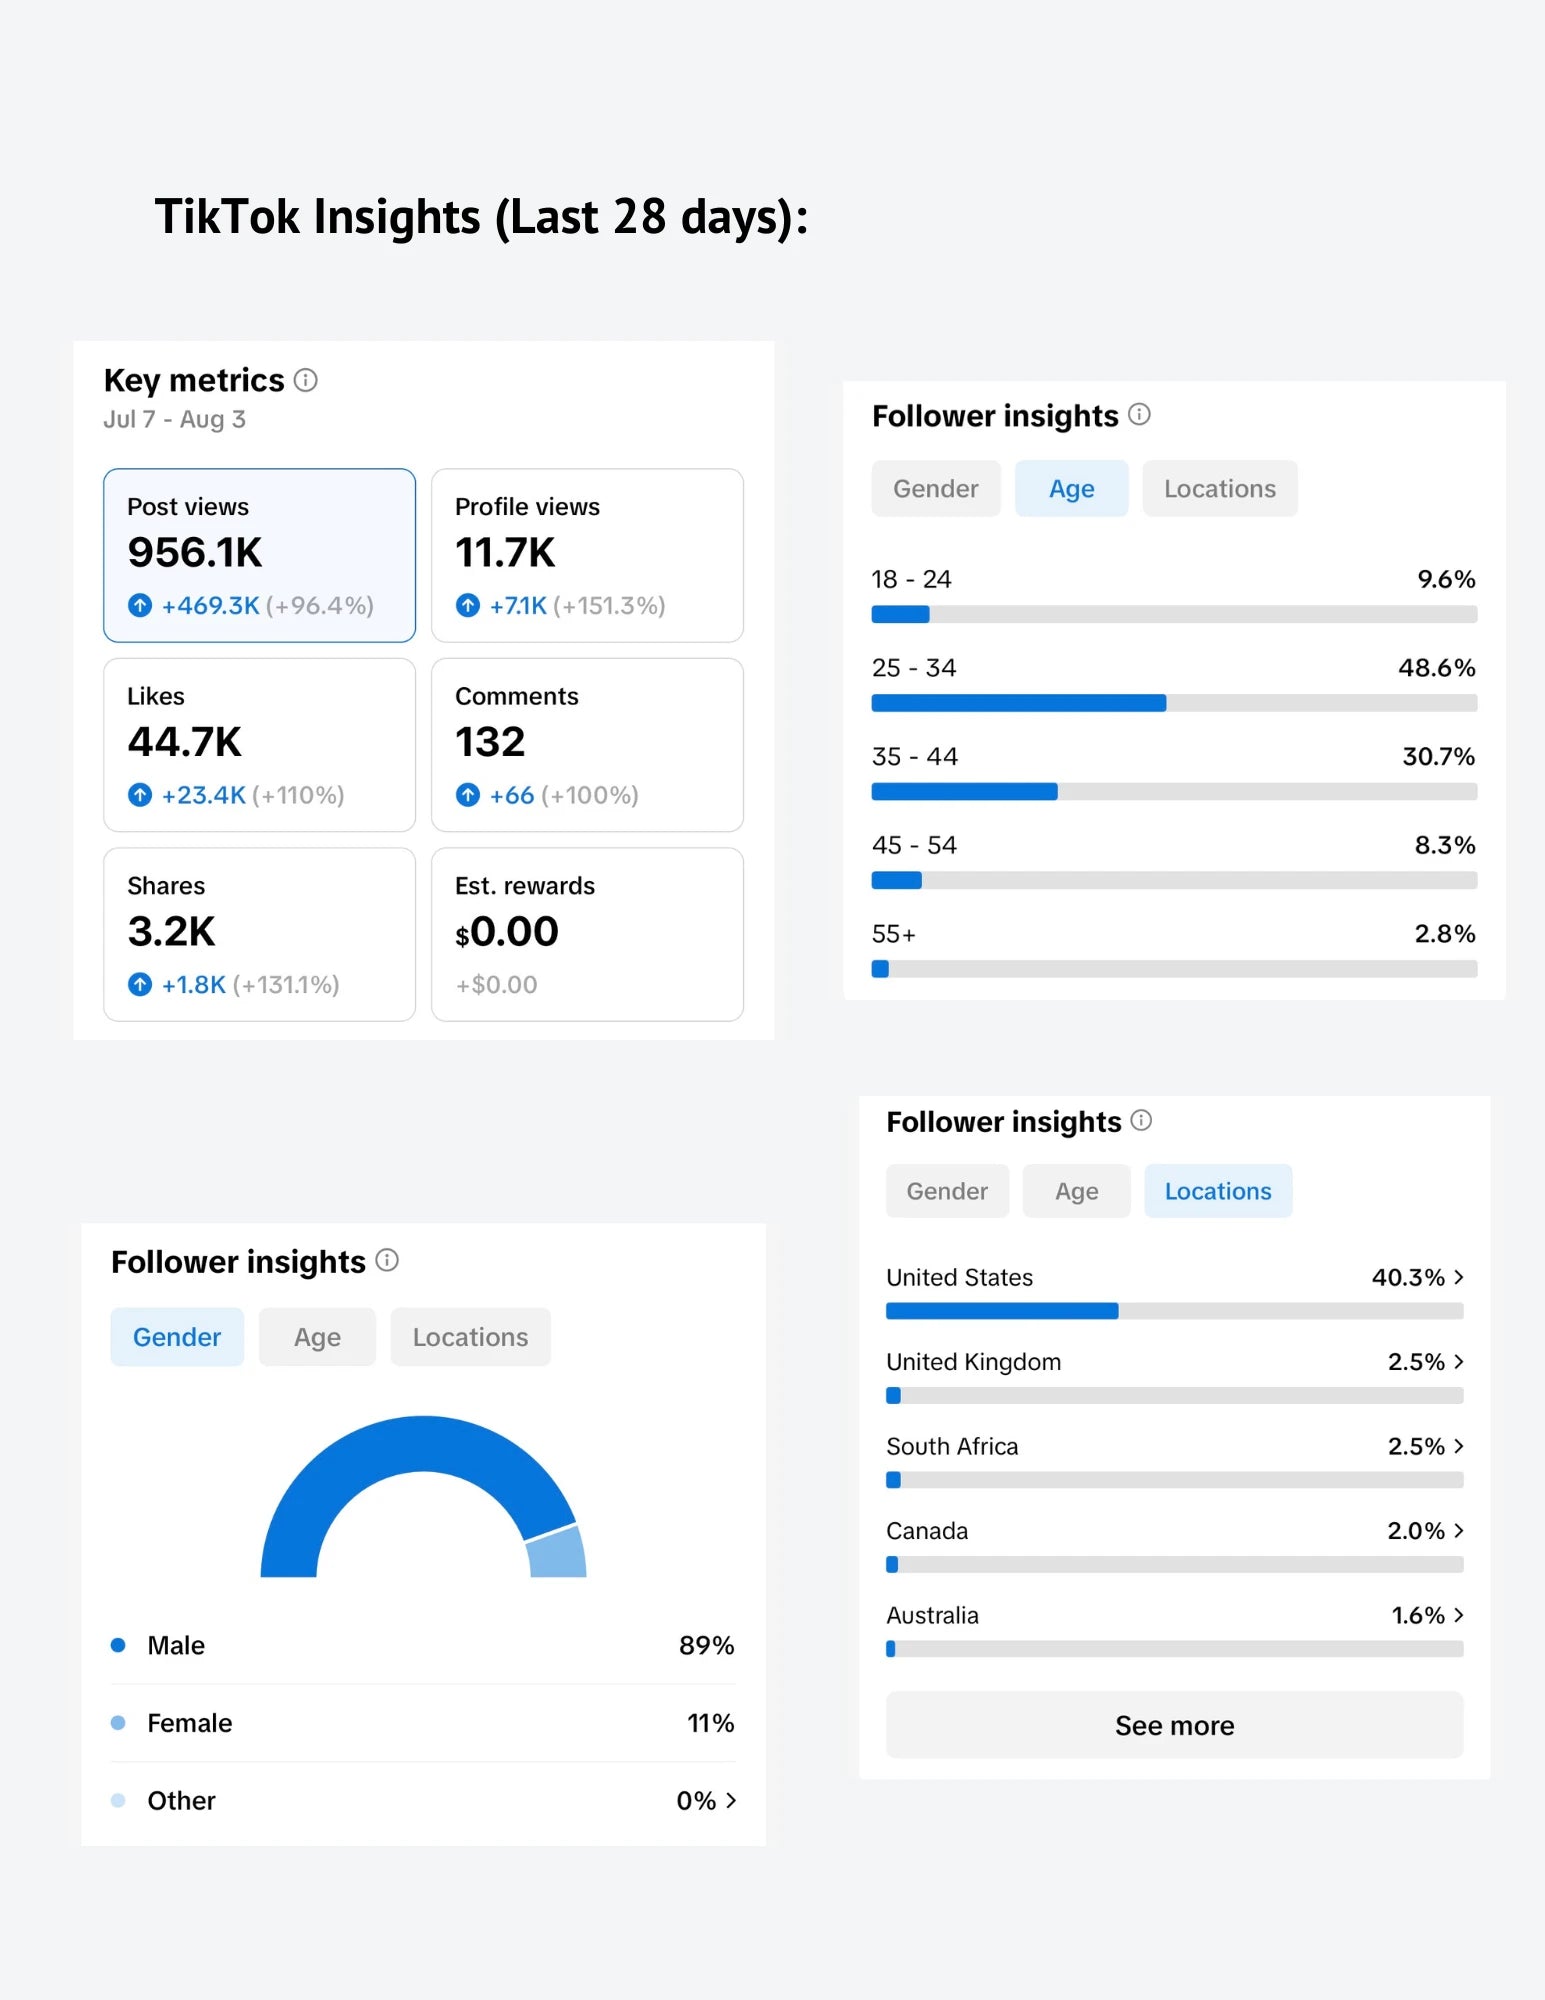
Task: Click info icon beside Gender Follower insights
Action: [x=387, y=1260]
